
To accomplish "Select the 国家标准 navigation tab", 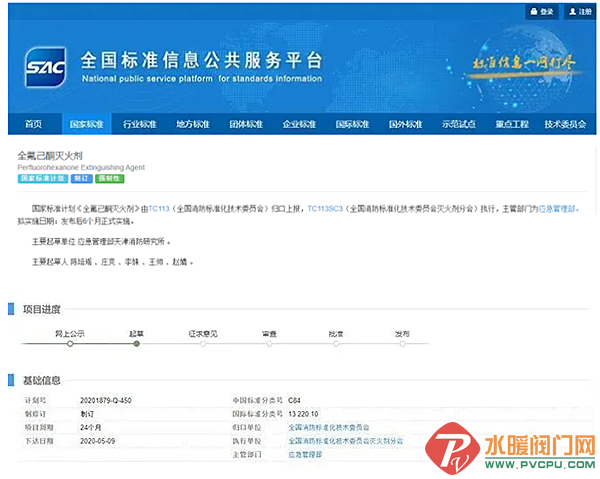I will click(x=86, y=124).
